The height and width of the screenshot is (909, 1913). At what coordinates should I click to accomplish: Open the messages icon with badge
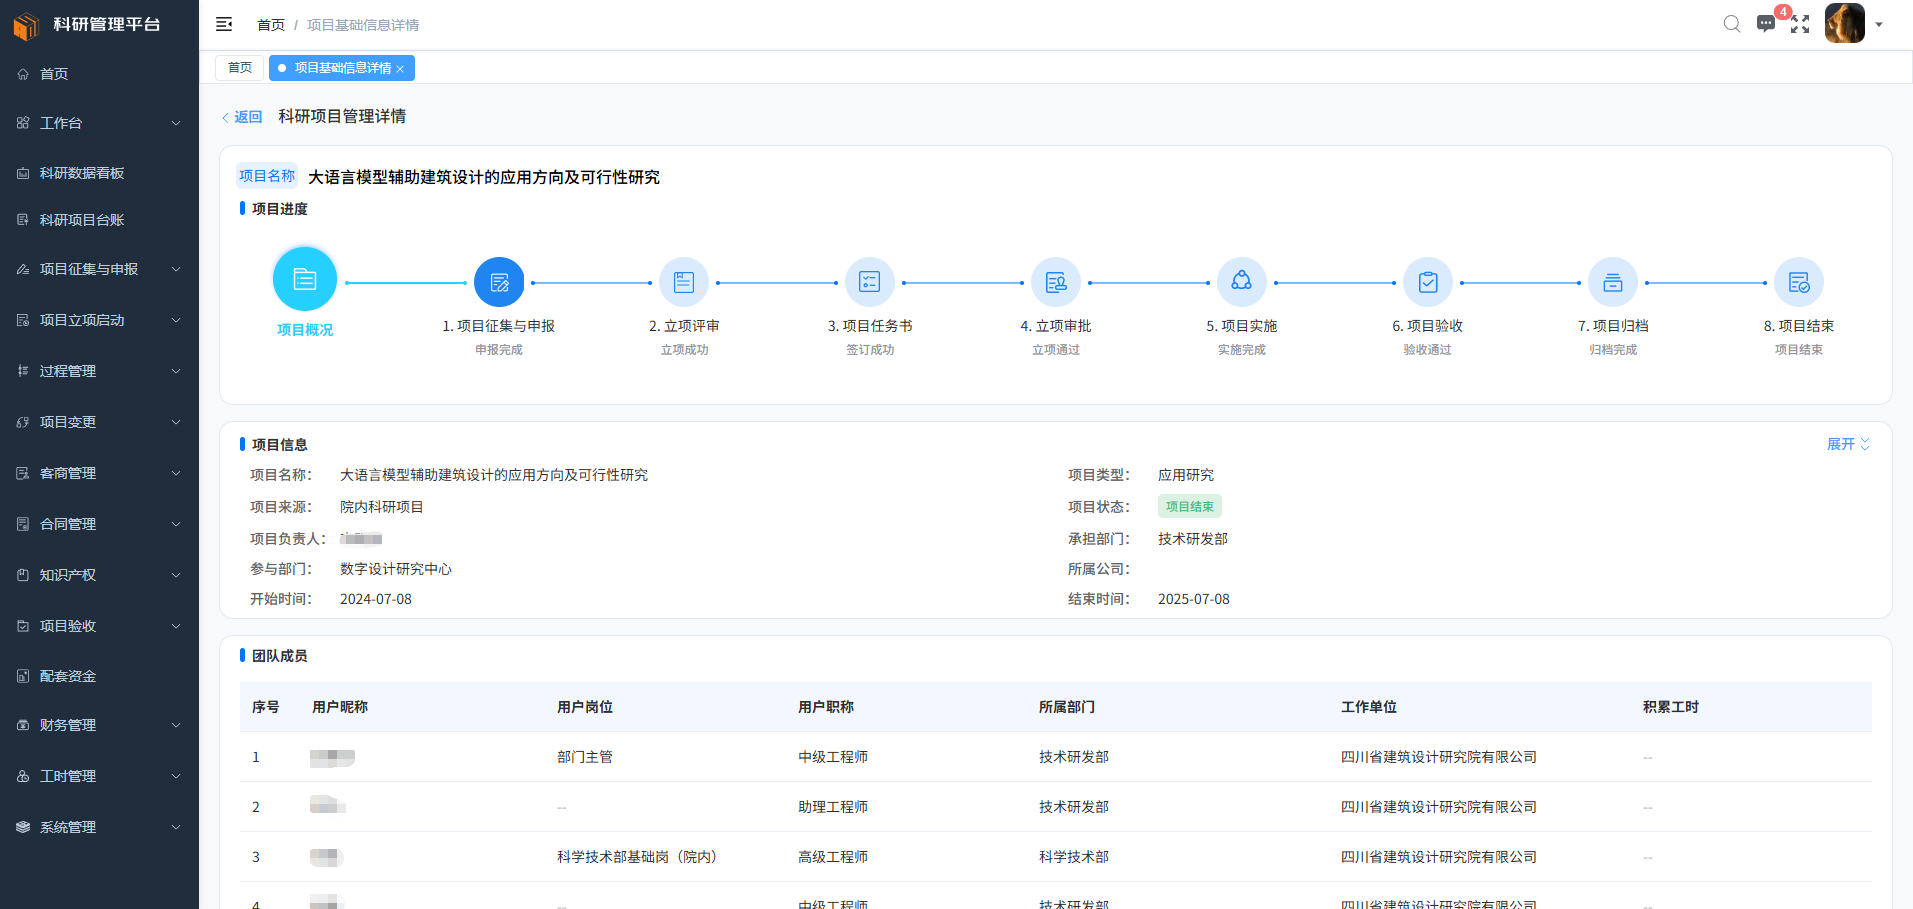coord(1766,24)
